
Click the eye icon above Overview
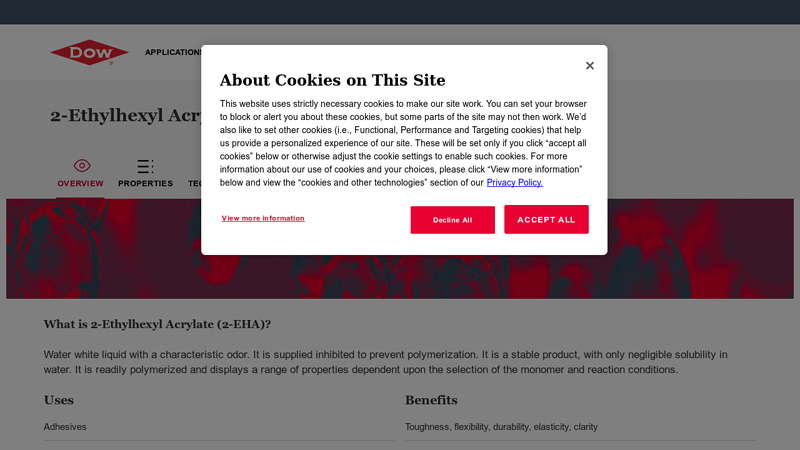click(81, 165)
